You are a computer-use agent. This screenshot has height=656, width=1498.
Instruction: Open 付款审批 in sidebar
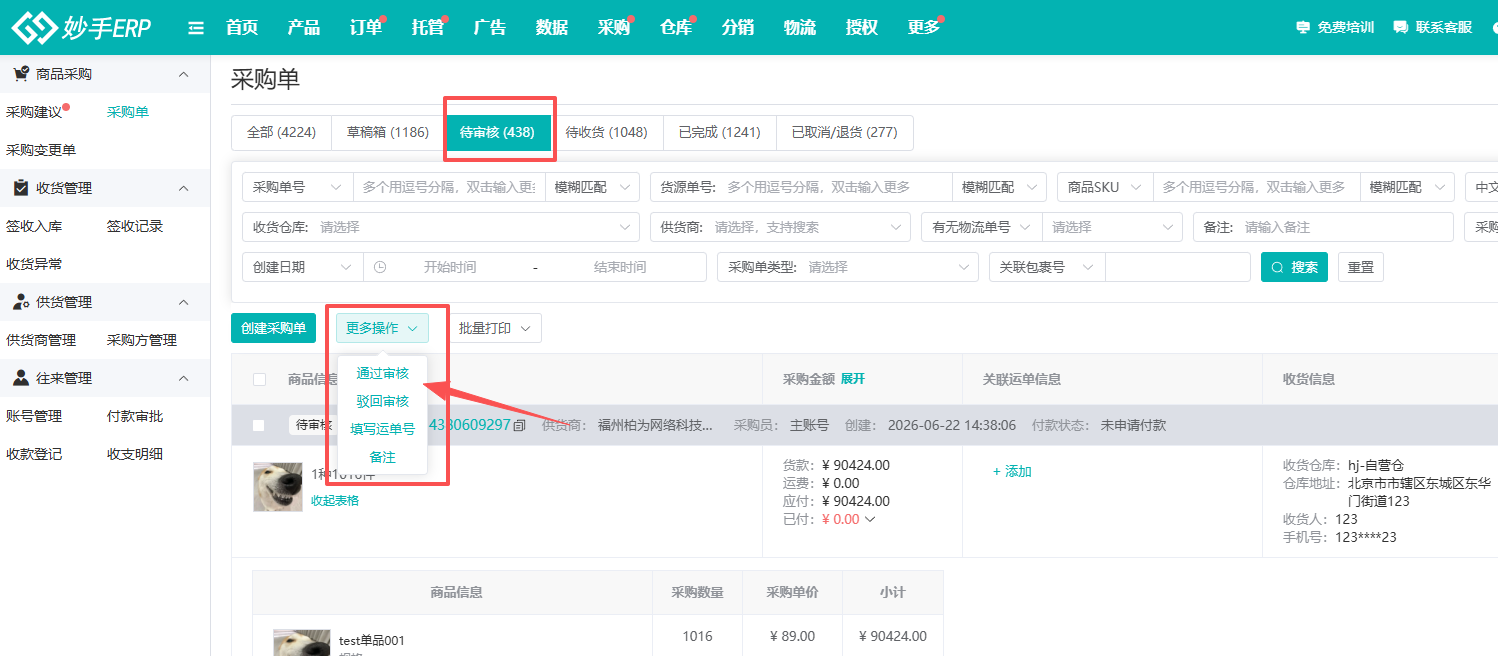pos(135,417)
